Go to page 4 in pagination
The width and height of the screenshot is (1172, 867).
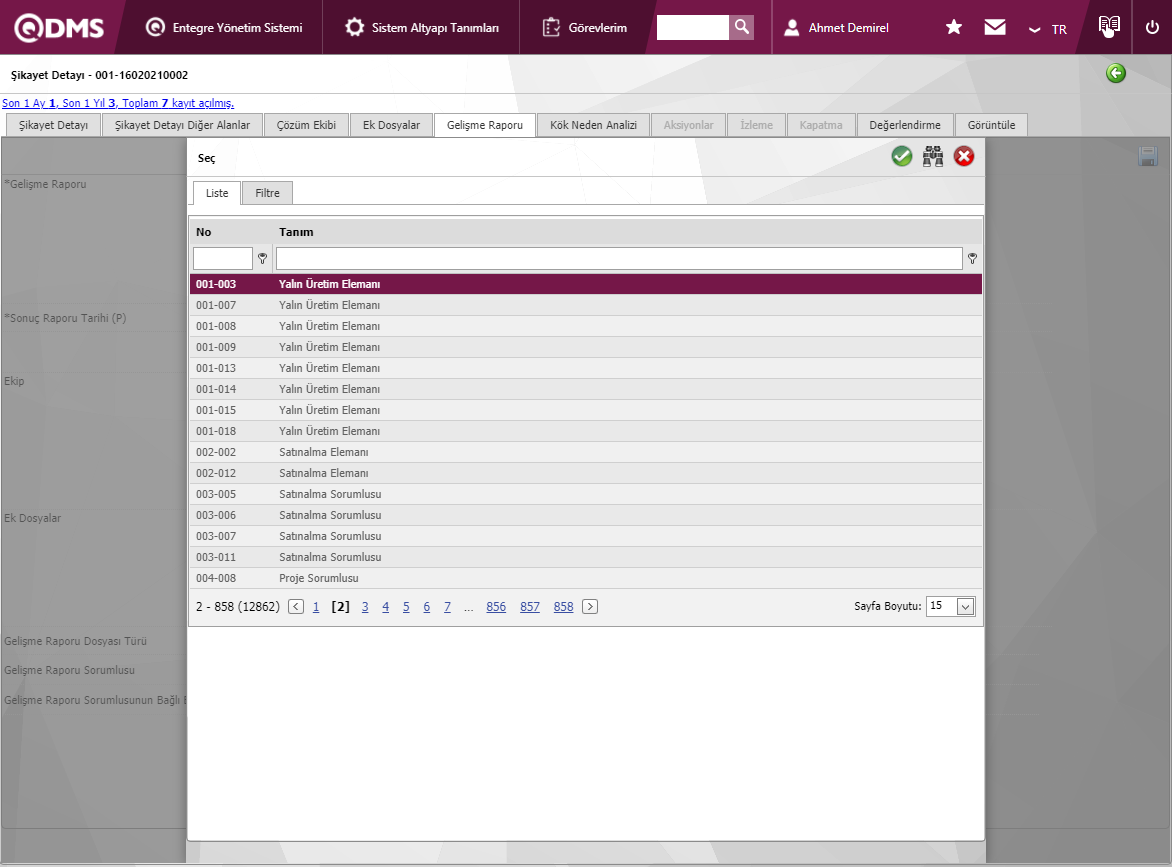coord(386,607)
